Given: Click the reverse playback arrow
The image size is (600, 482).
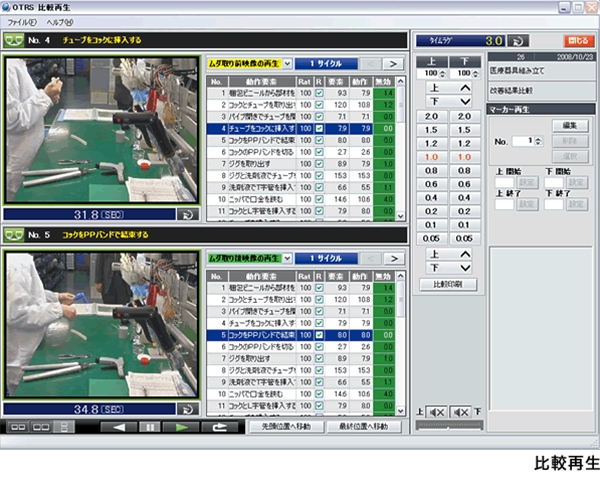Looking at the screenshot, I should (119, 427).
